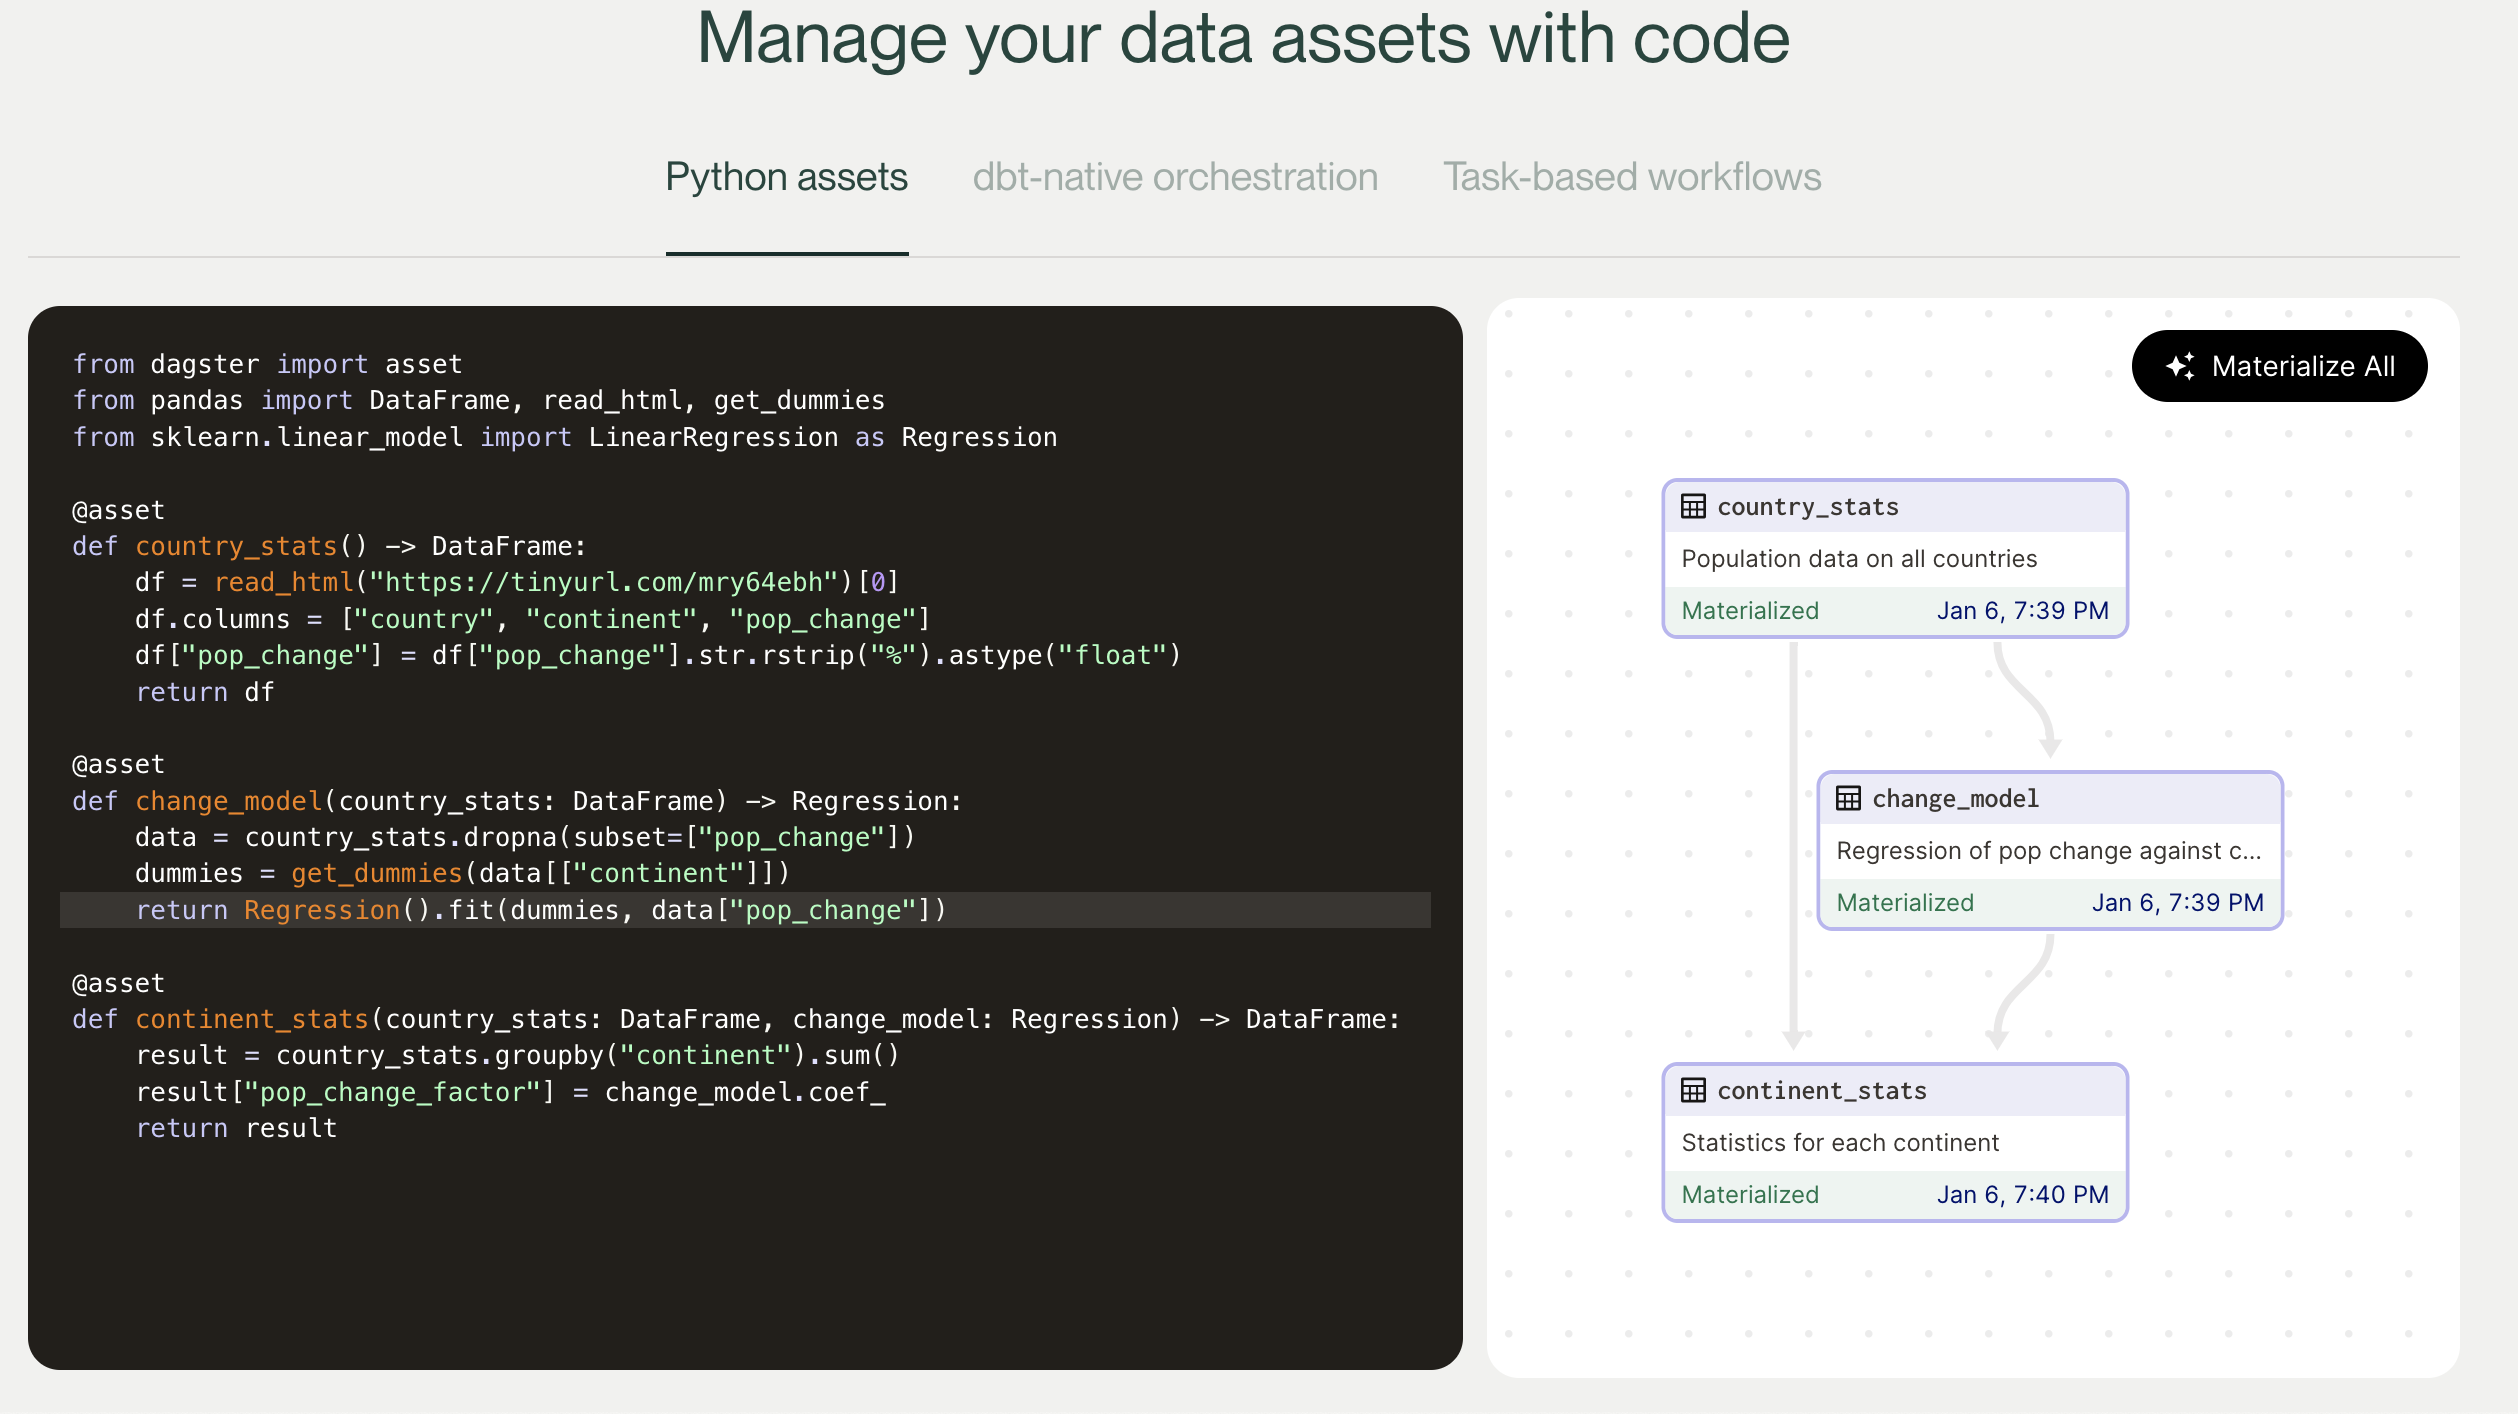
Task: Click the change_model Materialized status
Action: [1904, 902]
